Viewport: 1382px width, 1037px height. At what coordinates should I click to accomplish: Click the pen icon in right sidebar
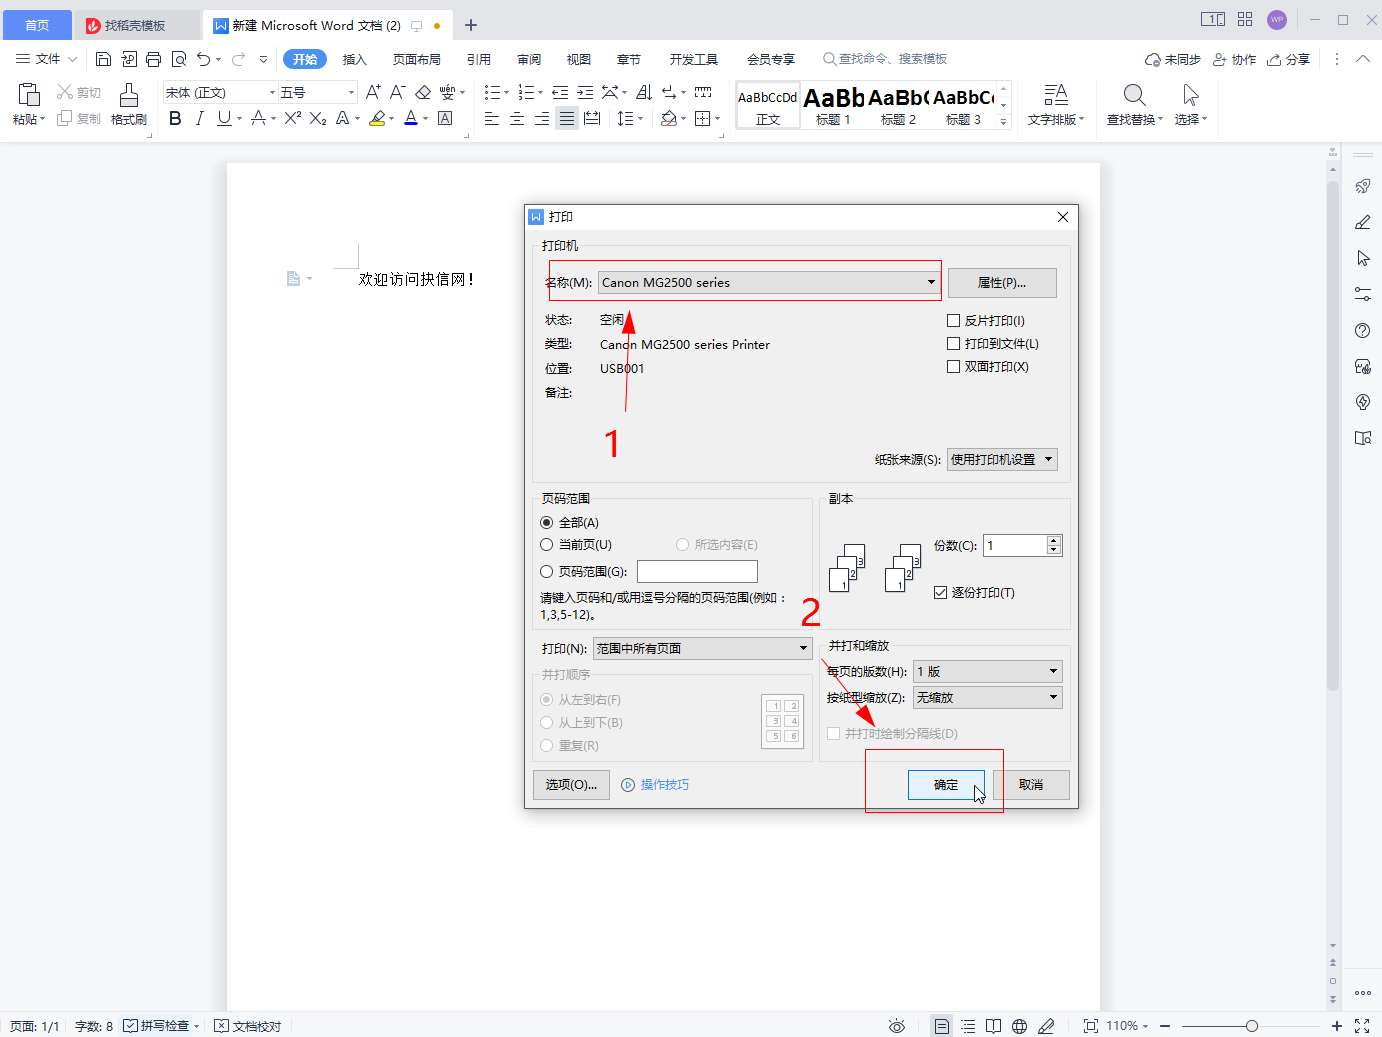tap(1362, 222)
